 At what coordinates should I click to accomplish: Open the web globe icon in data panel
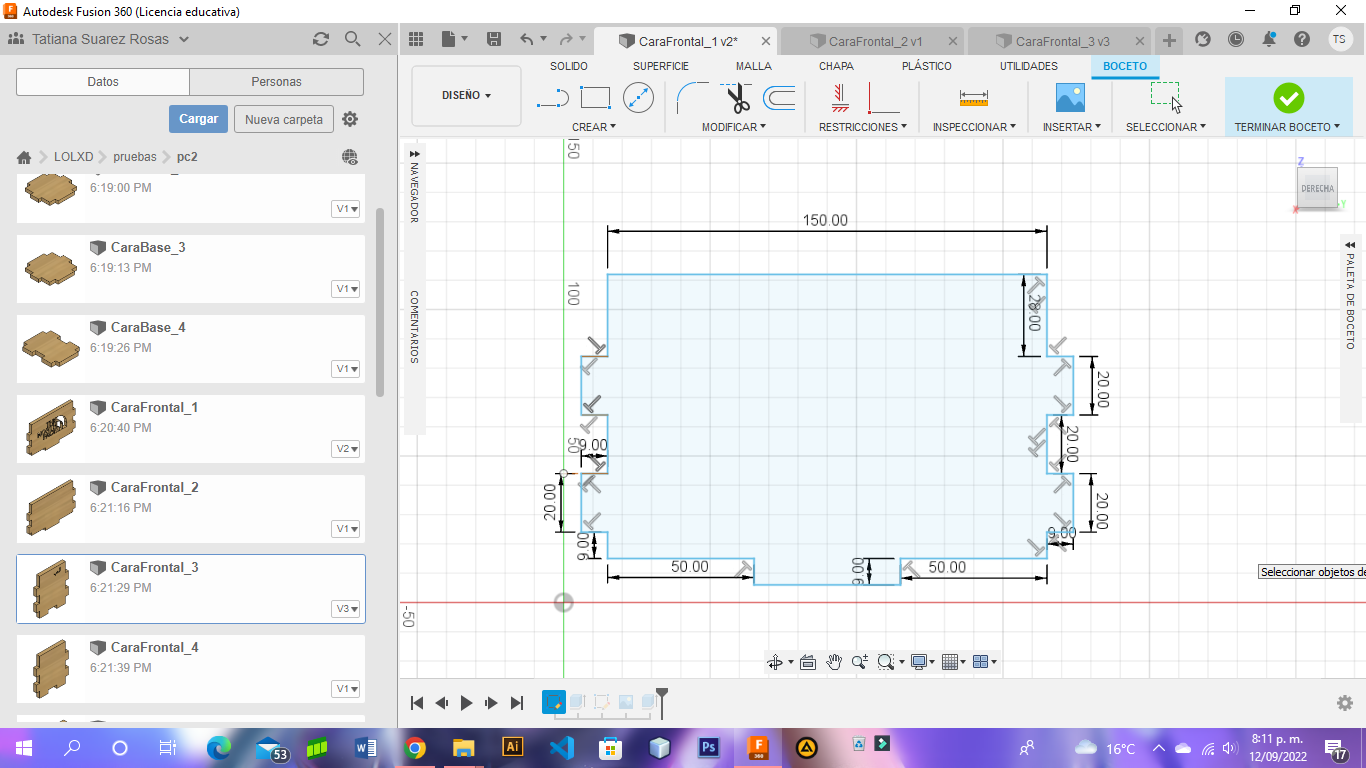pos(349,157)
